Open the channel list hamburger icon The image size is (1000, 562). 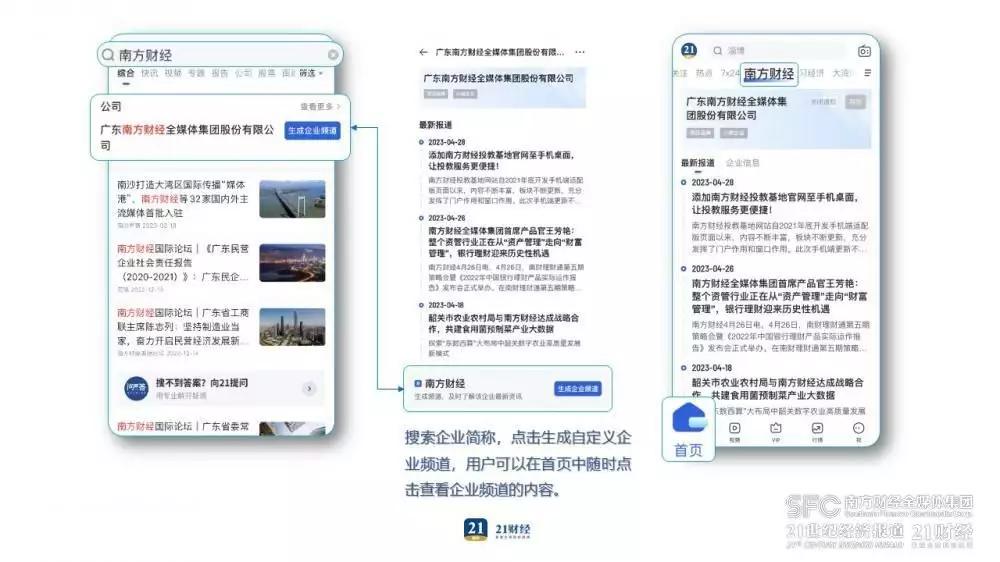click(867, 73)
